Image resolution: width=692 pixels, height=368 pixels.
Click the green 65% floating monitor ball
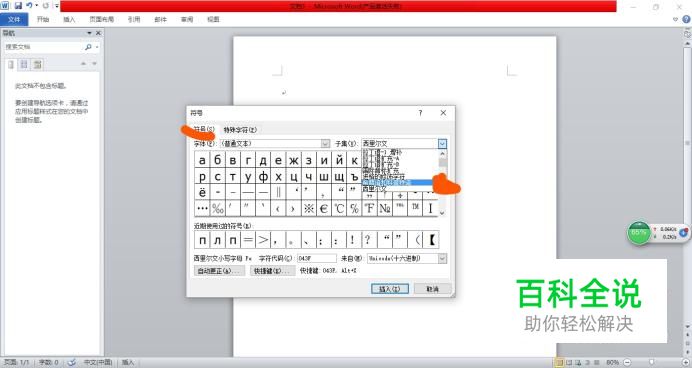point(639,233)
